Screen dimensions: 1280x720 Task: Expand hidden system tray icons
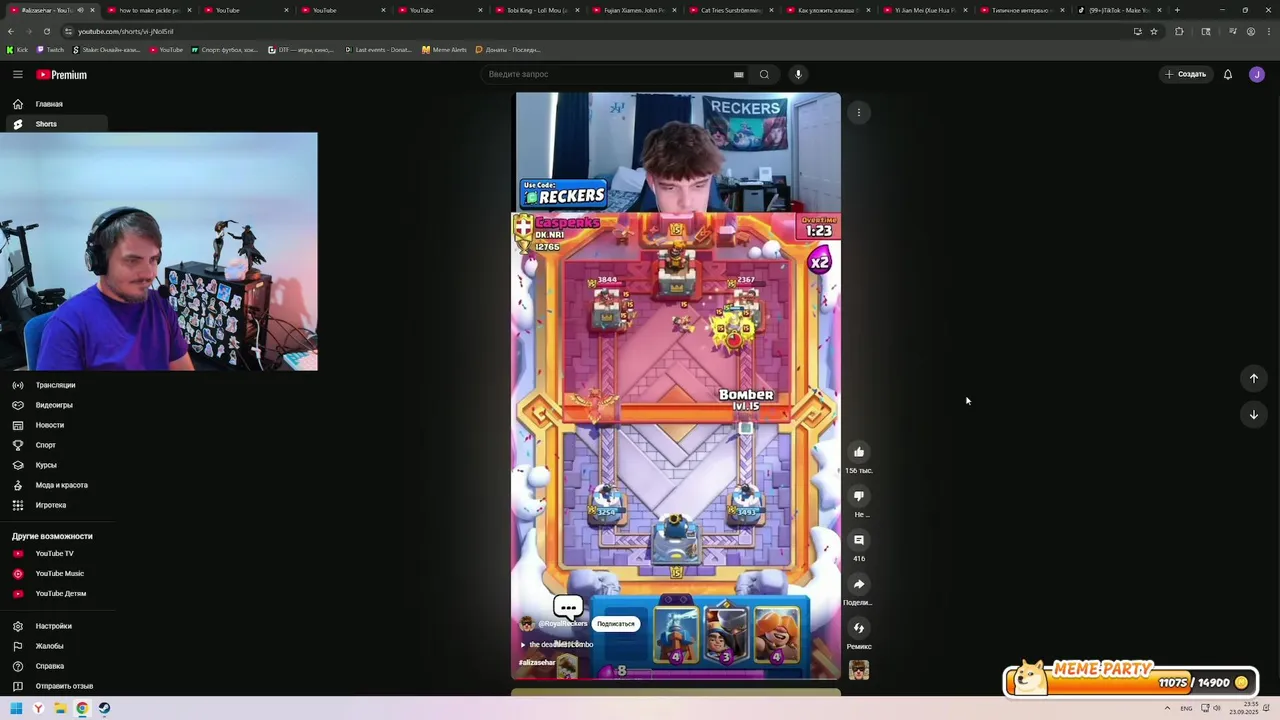(1167, 708)
